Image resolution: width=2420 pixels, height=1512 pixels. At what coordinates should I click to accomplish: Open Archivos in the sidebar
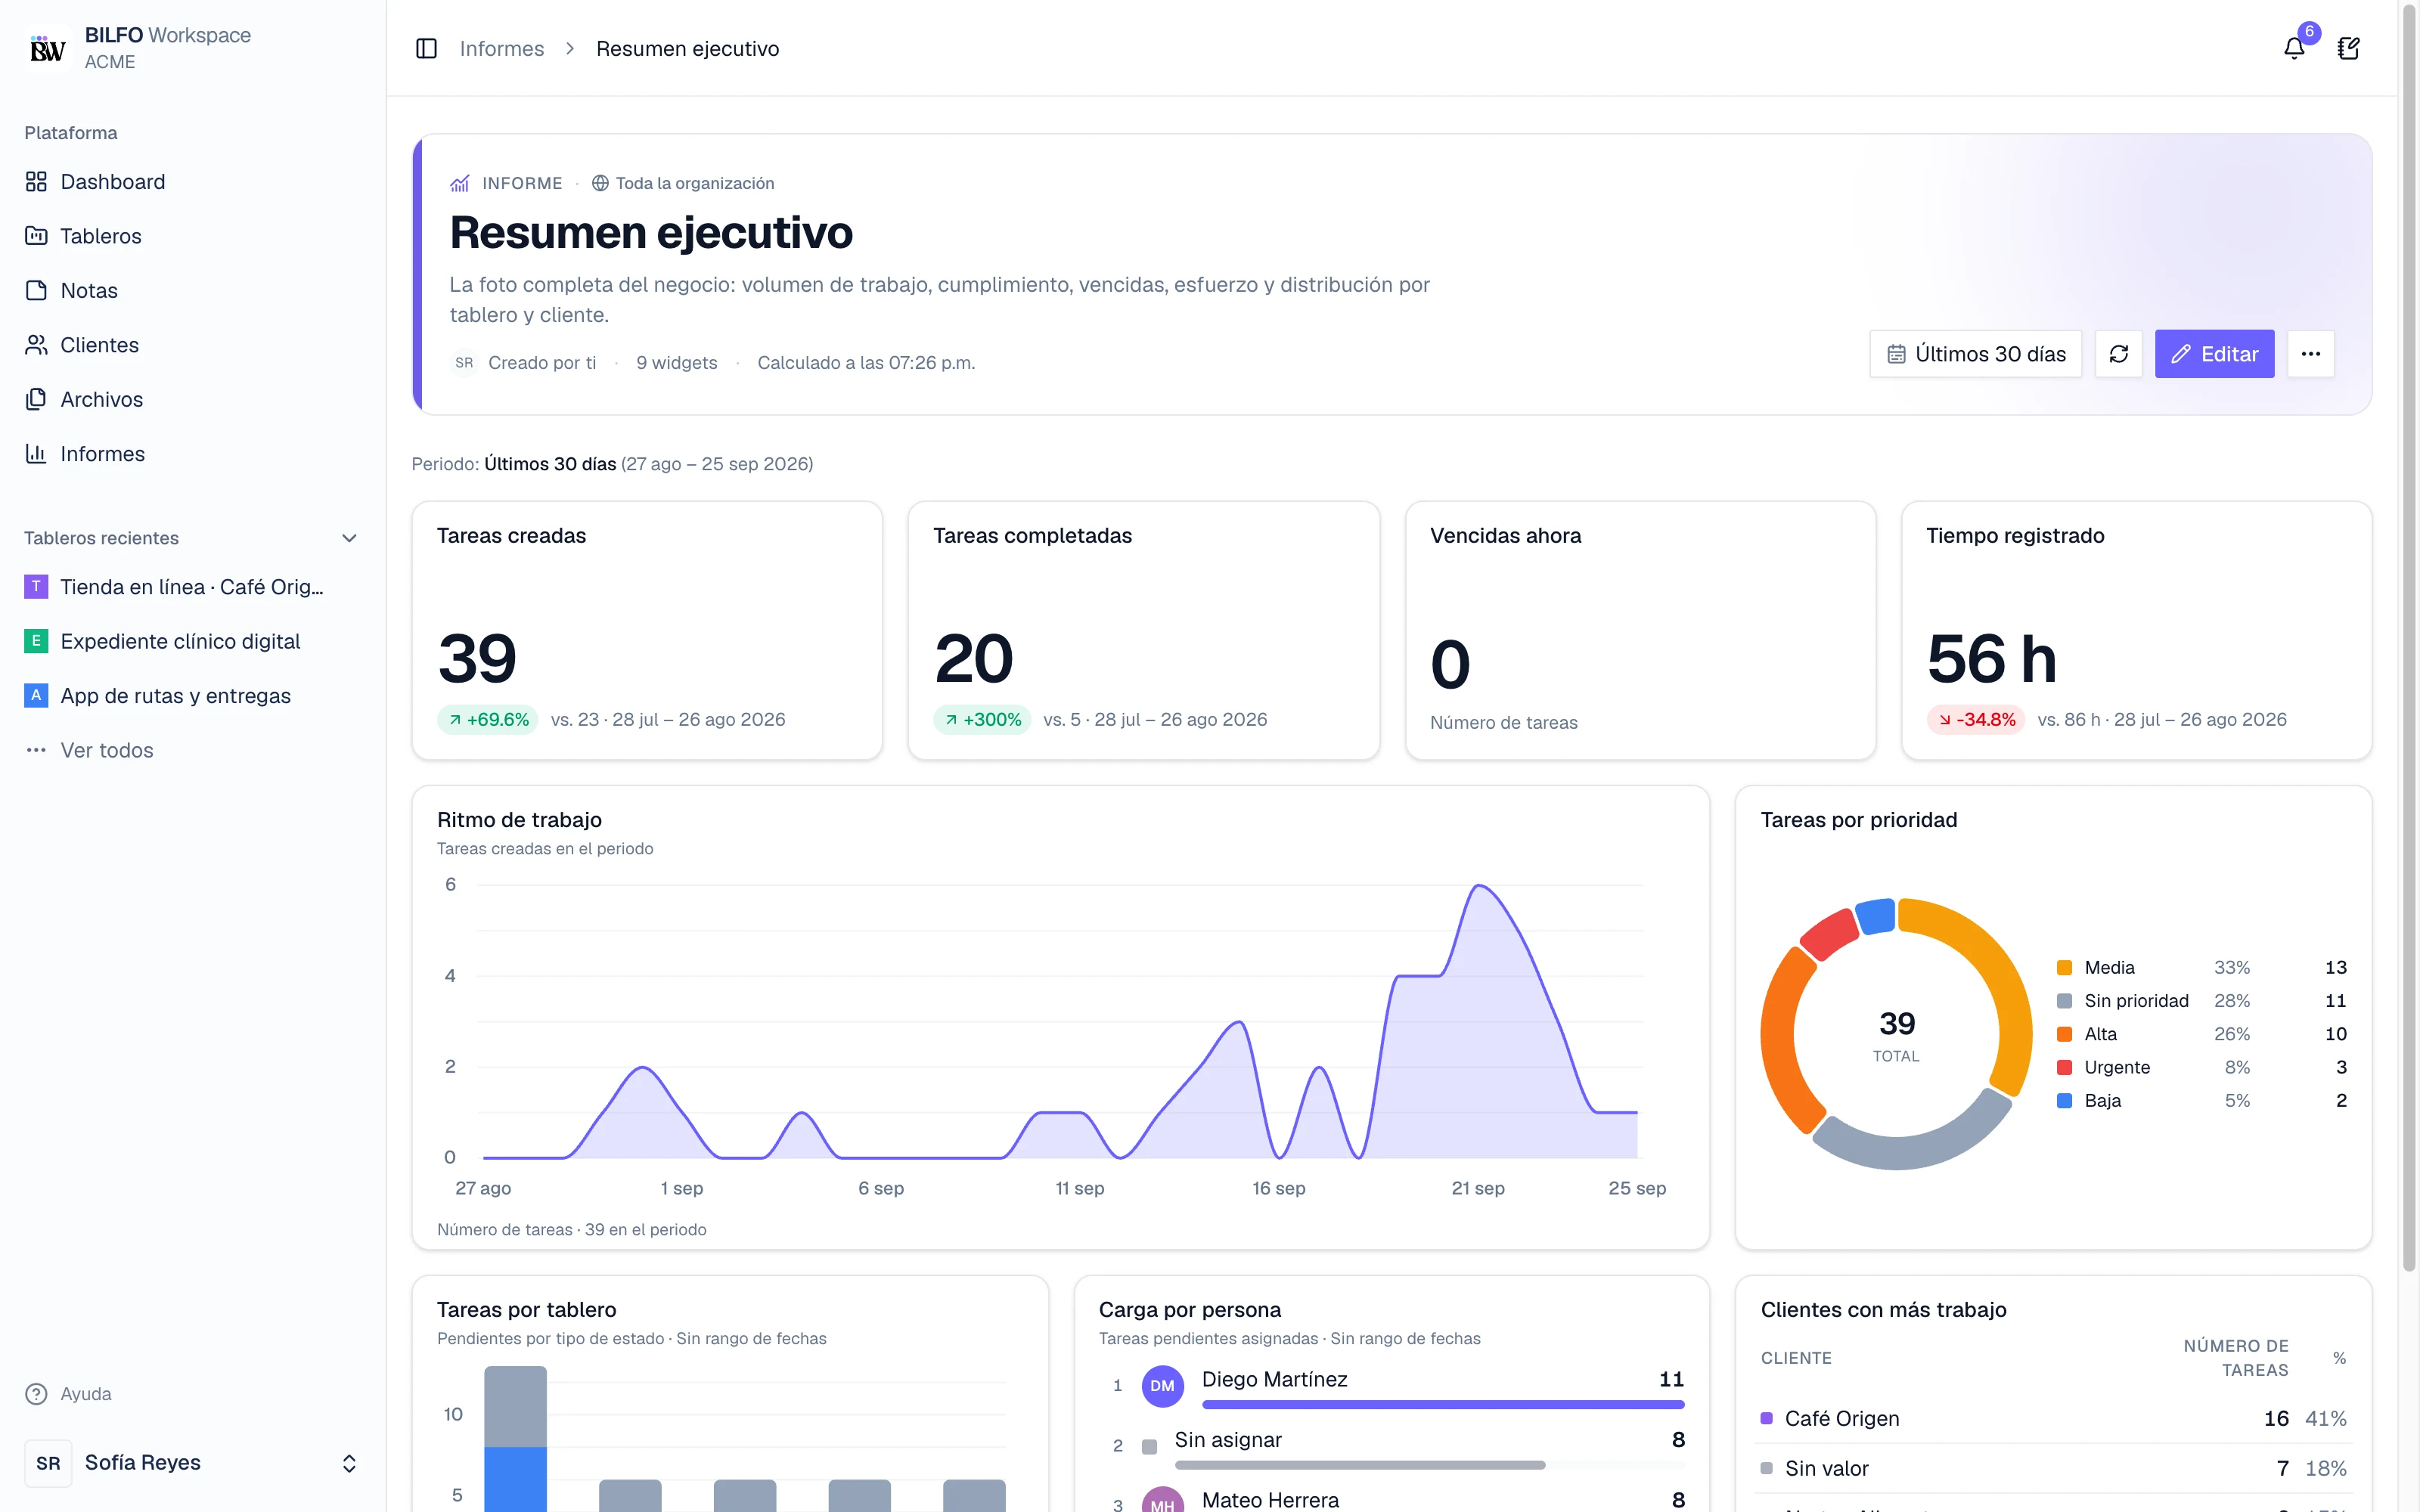click(193, 399)
